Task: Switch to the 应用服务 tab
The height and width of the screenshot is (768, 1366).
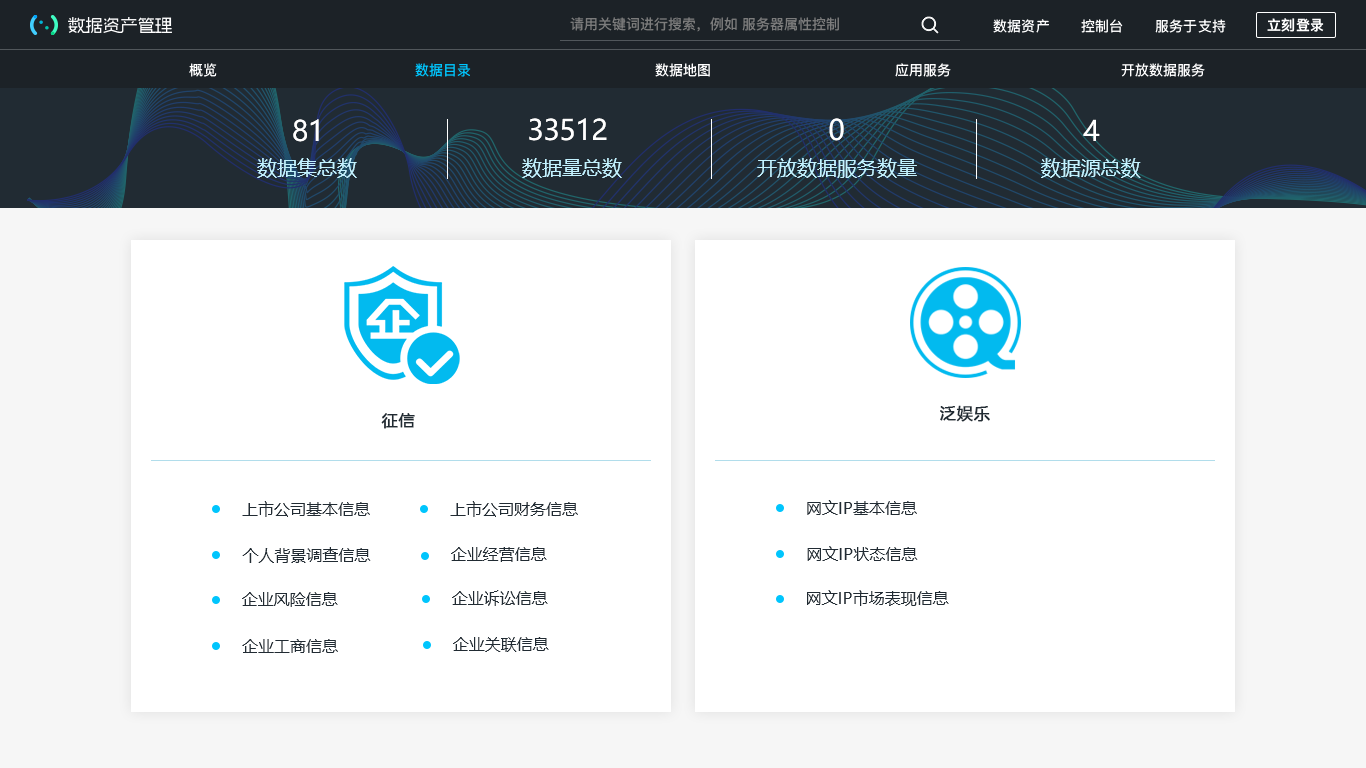Action: pos(923,70)
